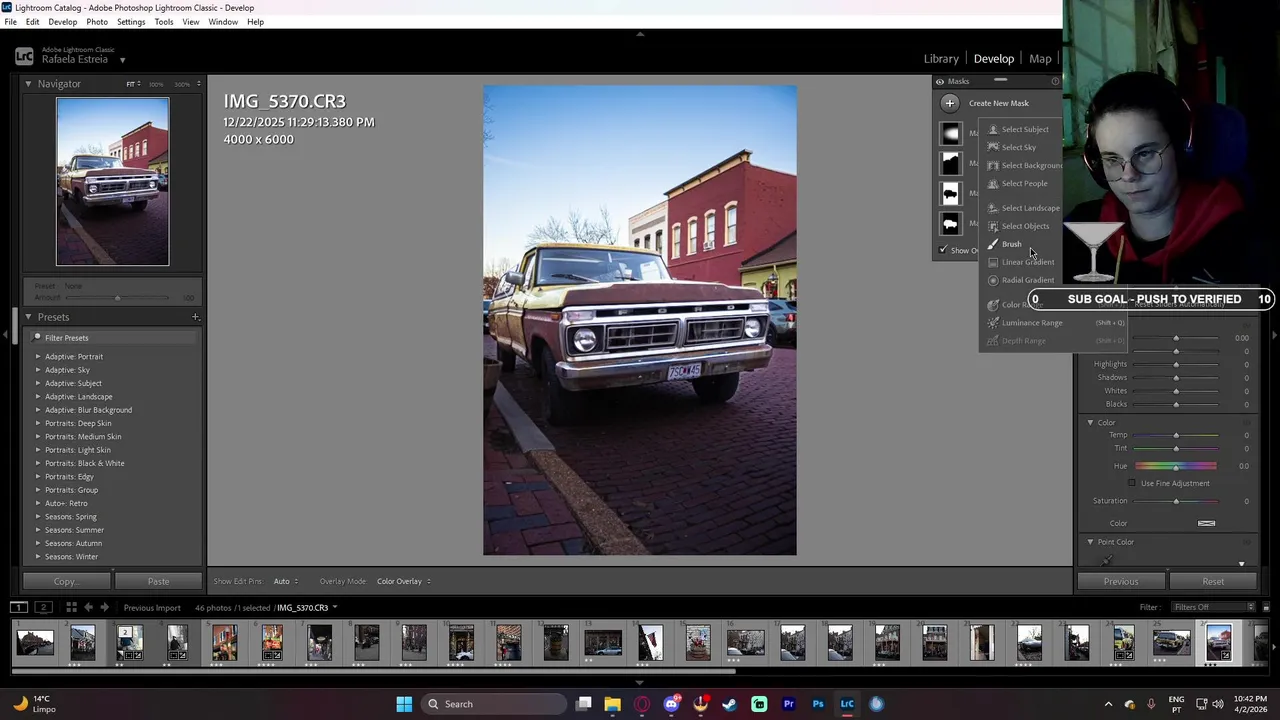The width and height of the screenshot is (1280, 720).
Task: Open grid view from filmstrip icon
Action: pos(71,607)
